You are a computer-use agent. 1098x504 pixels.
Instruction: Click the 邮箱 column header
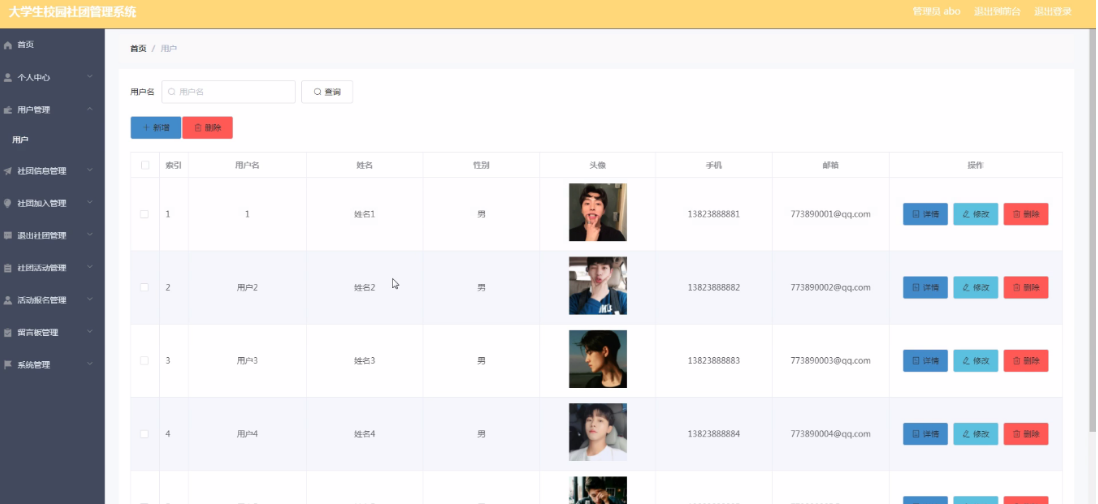click(x=831, y=165)
